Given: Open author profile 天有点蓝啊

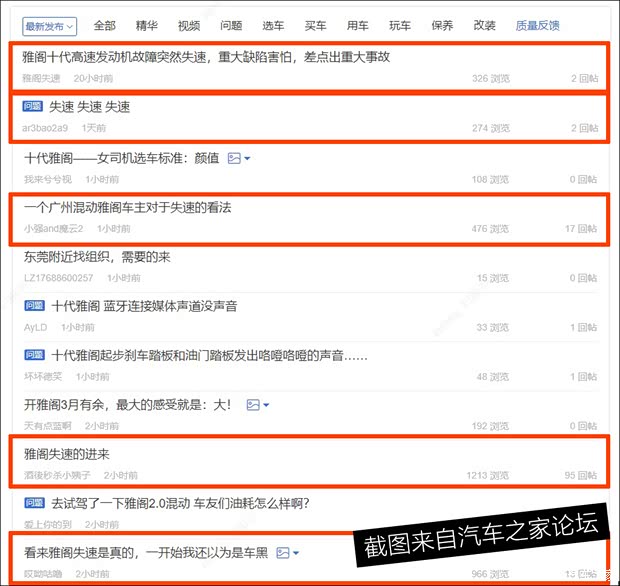Looking at the screenshot, I should click(47, 426).
